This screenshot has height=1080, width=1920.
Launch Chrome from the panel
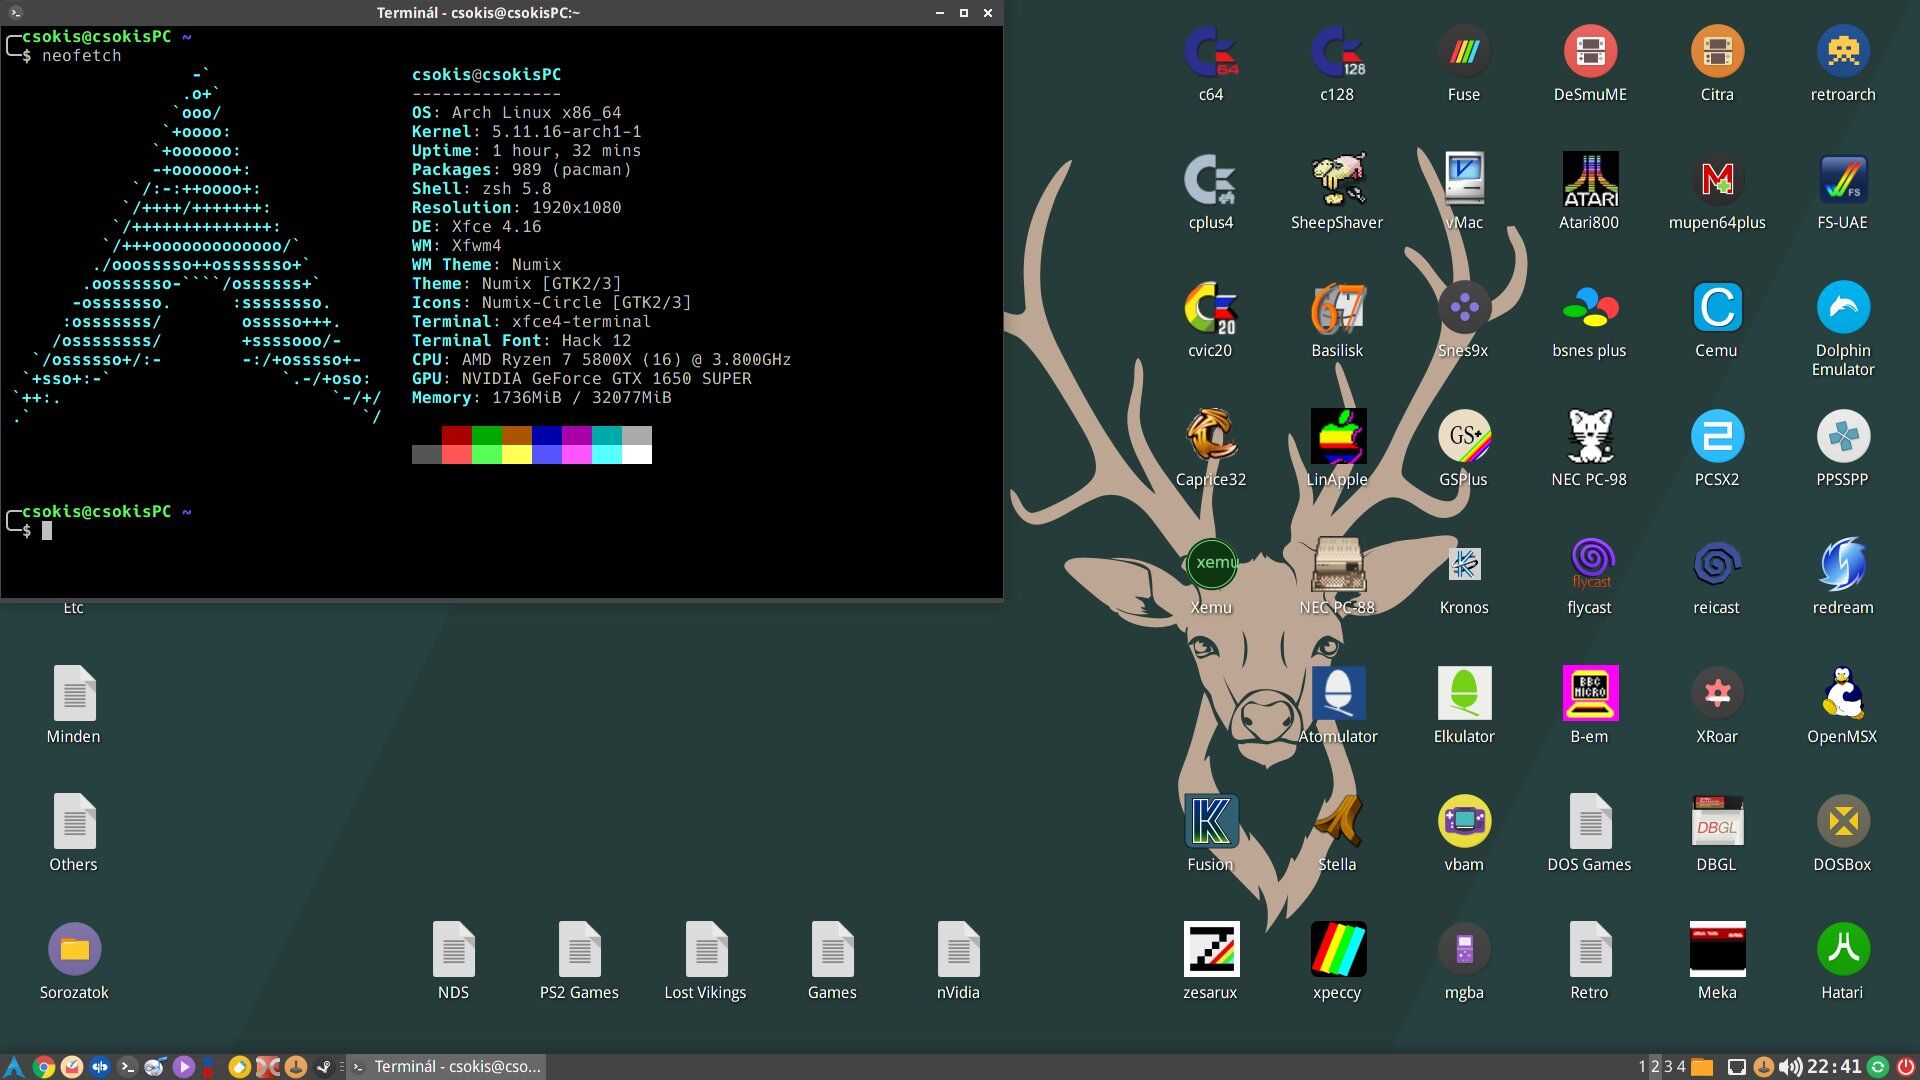43,1067
